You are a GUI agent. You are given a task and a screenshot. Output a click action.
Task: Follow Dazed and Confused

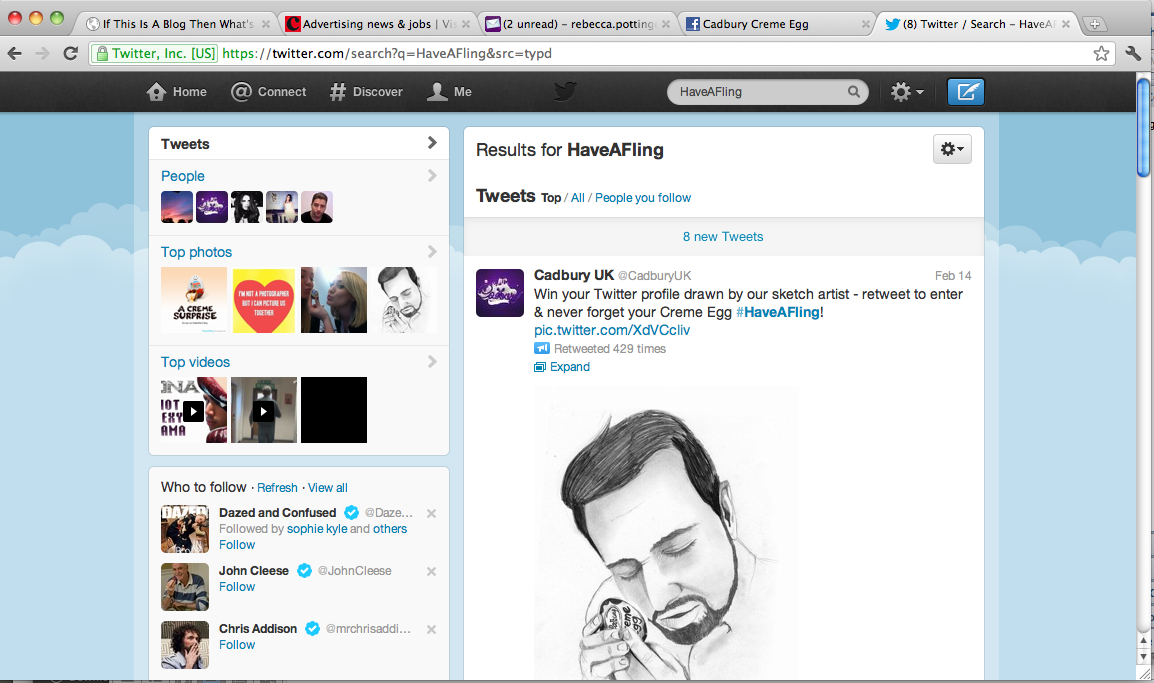(x=237, y=545)
